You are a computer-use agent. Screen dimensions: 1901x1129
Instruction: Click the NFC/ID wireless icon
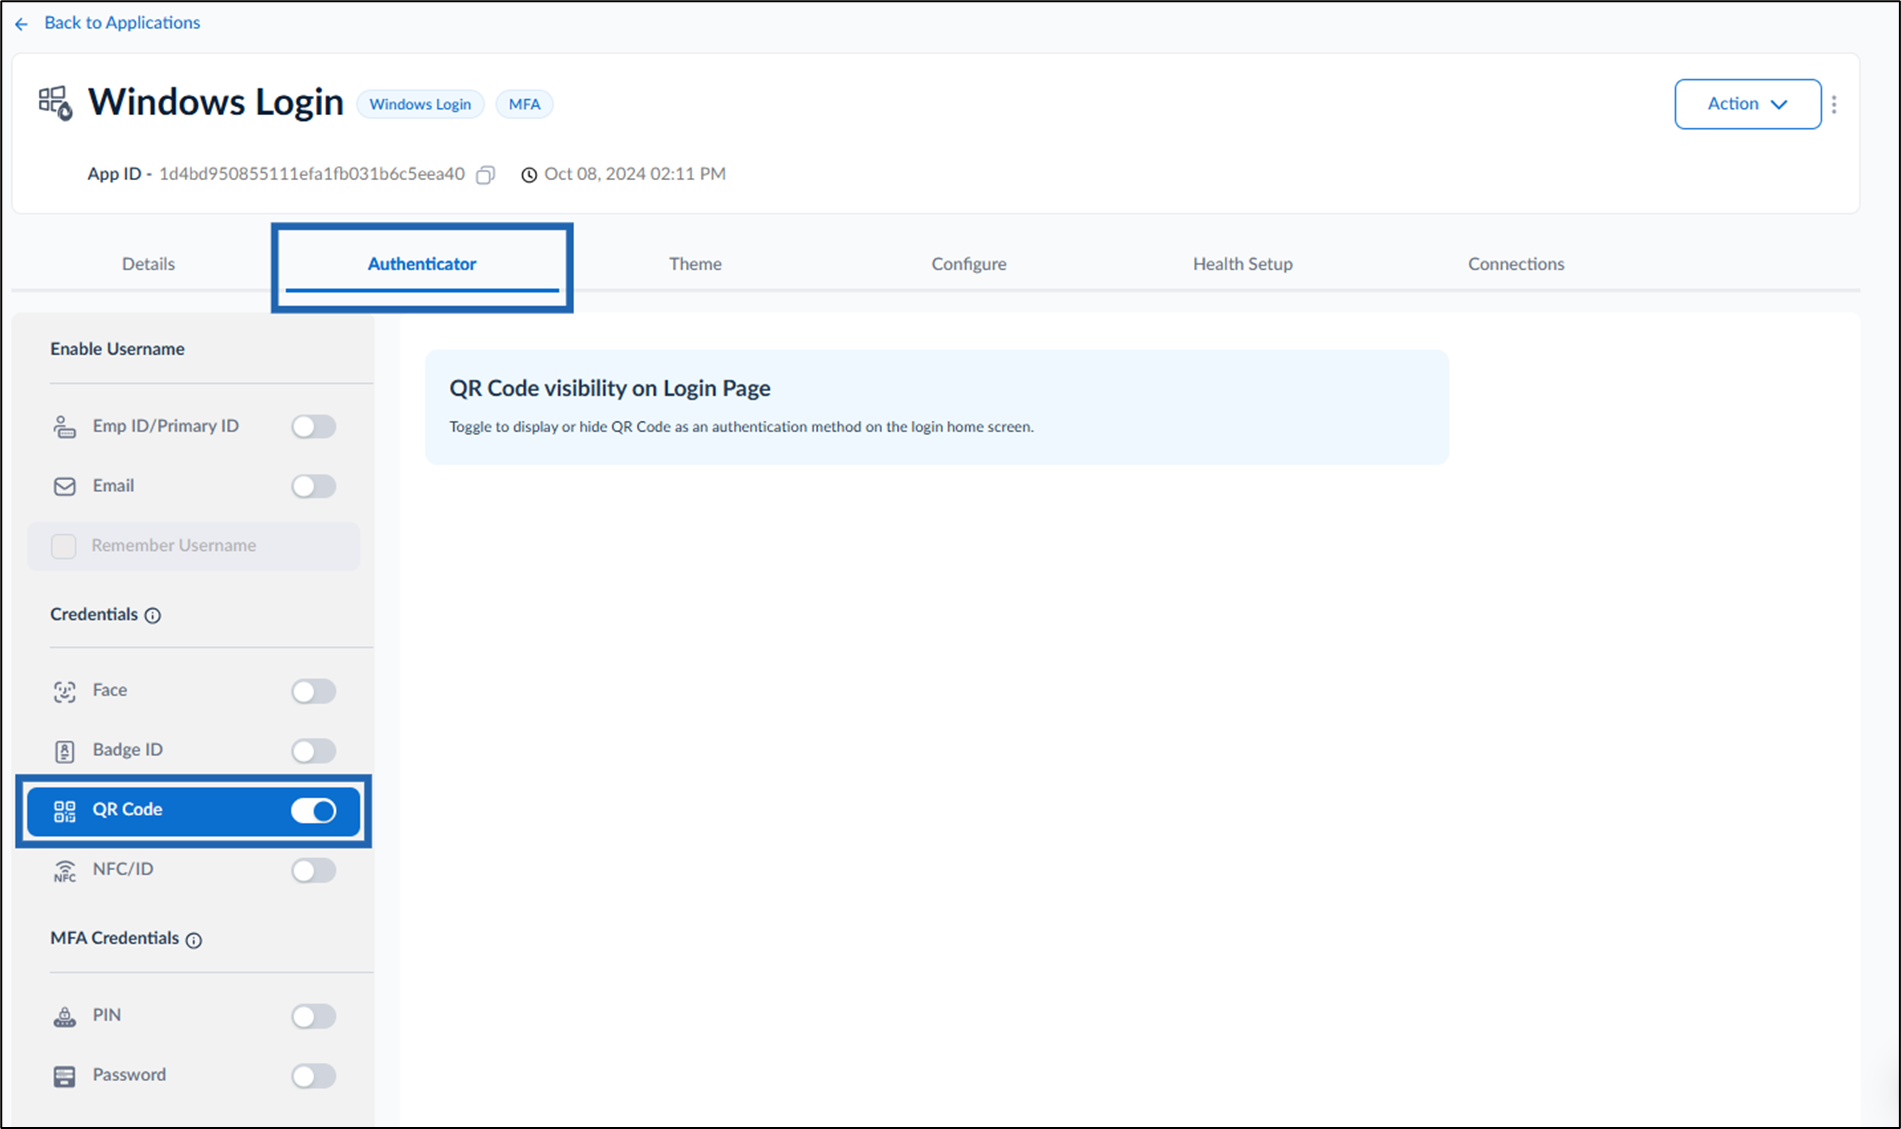click(x=64, y=871)
